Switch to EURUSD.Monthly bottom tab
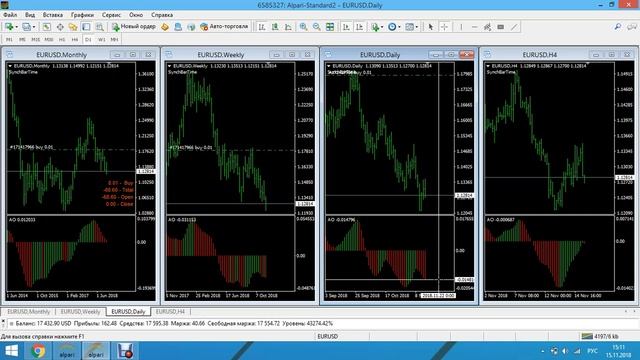Image resolution: width=640 pixels, height=360 pixels. 28,311
